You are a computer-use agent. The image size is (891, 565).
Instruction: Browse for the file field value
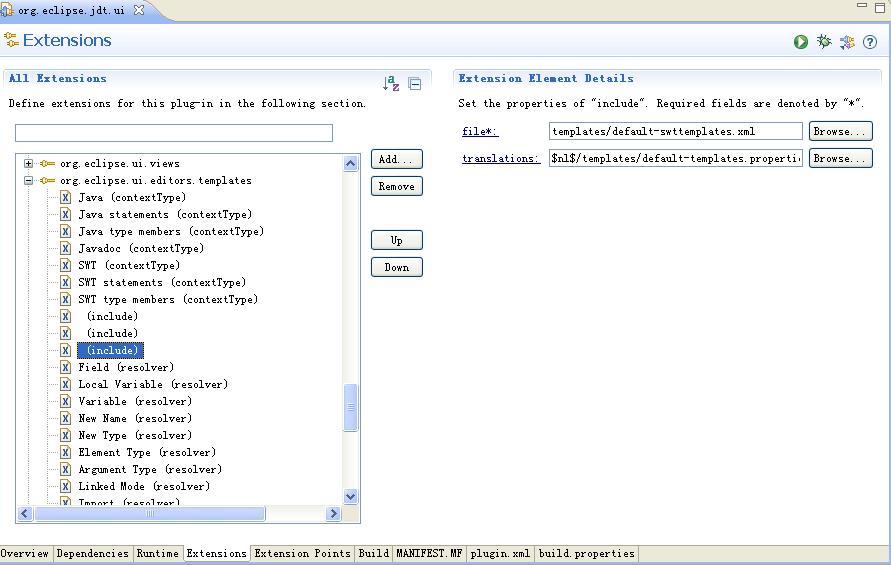(840, 131)
